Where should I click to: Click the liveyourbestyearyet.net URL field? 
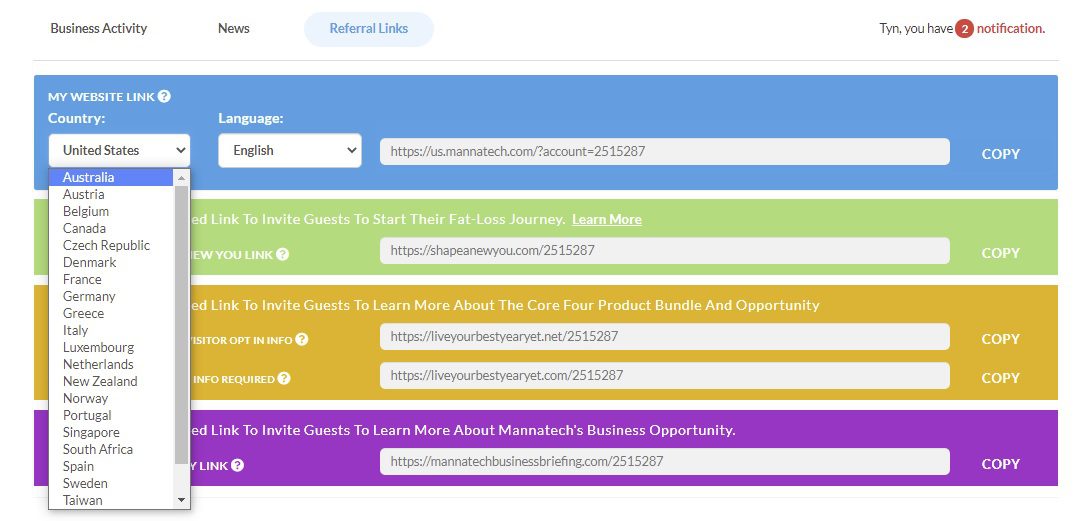click(665, 337)
